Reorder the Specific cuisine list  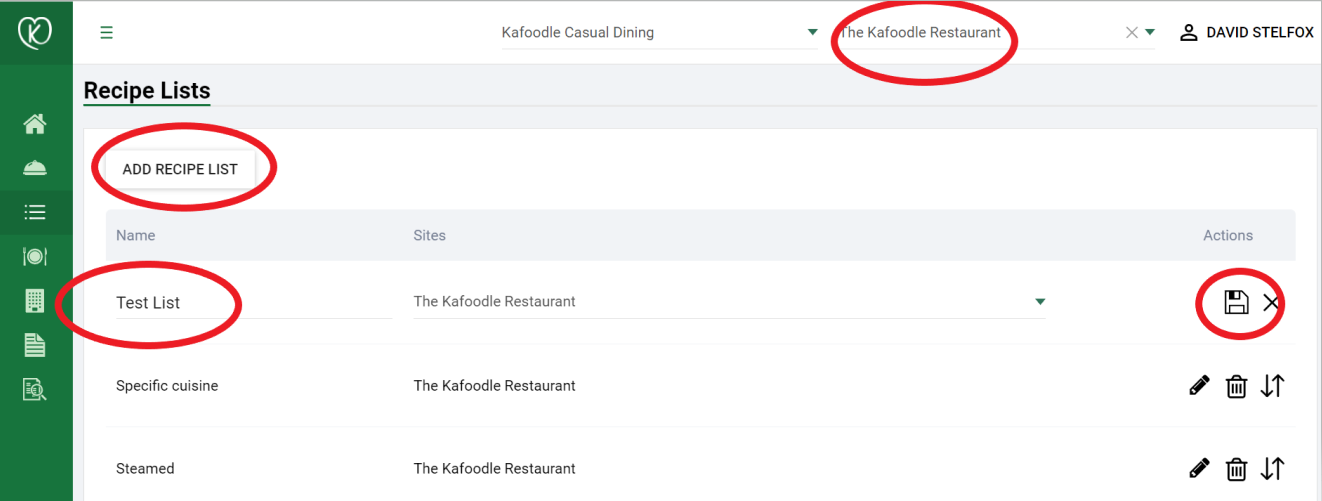[x=1272, y=386]
